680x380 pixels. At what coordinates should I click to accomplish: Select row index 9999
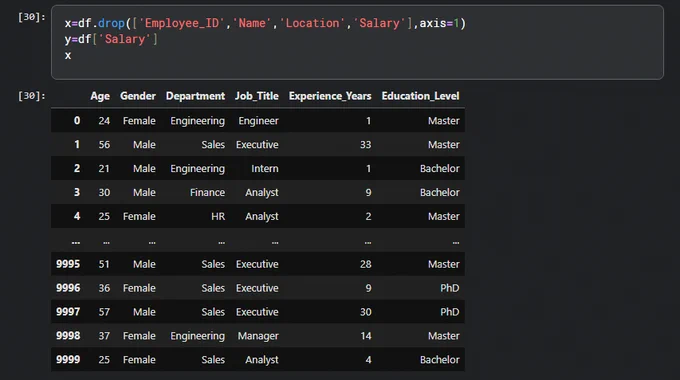68,359
